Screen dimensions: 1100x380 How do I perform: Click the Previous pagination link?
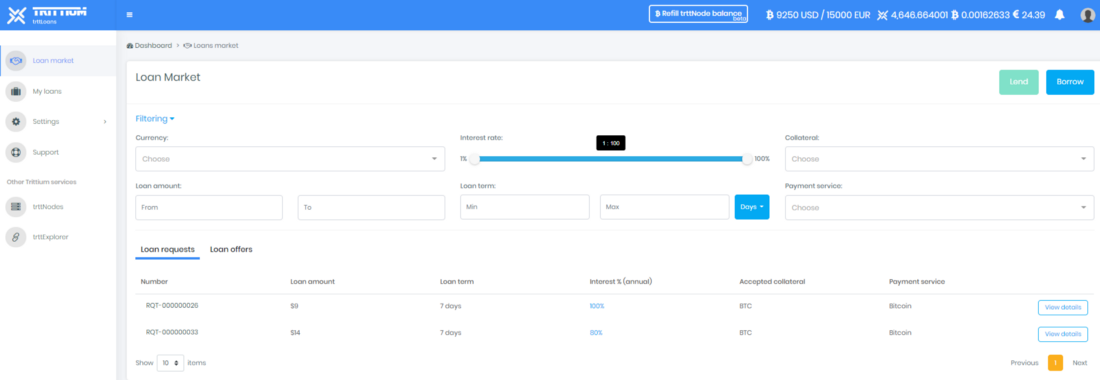point(1024,363)
